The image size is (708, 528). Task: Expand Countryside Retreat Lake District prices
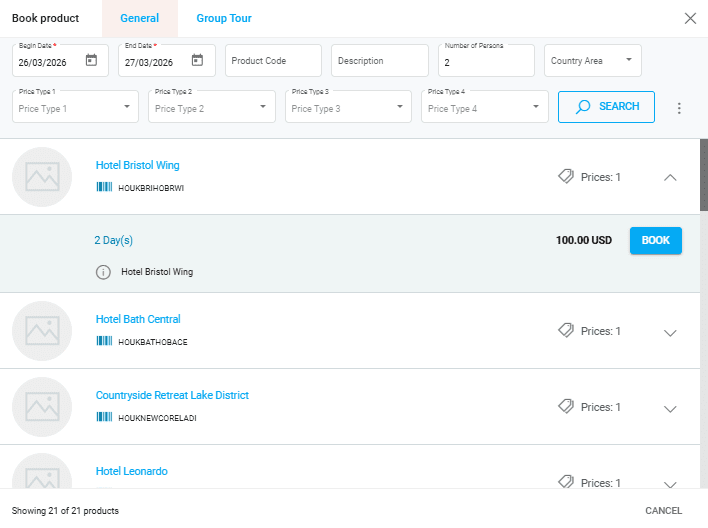pos(670,408)
